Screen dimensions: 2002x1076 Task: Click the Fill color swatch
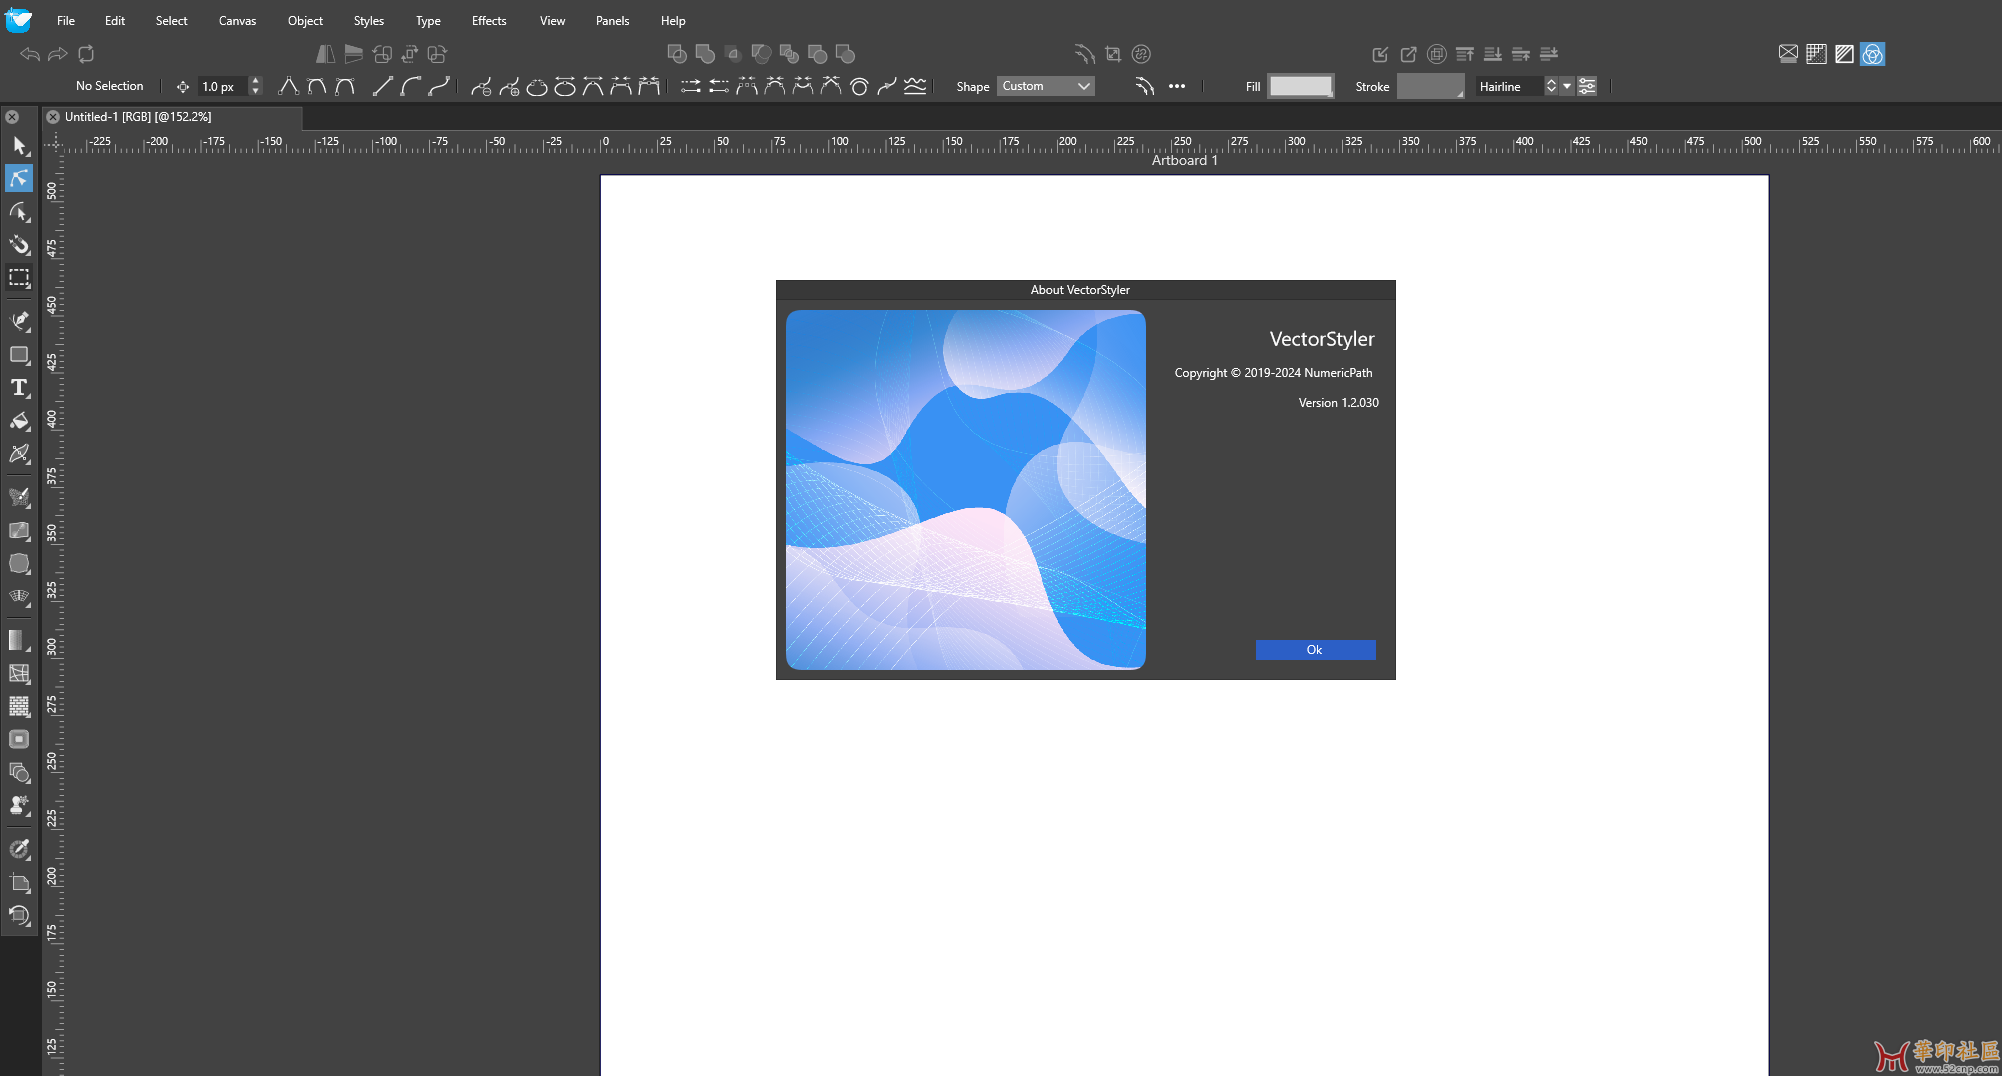[1301, 87]
